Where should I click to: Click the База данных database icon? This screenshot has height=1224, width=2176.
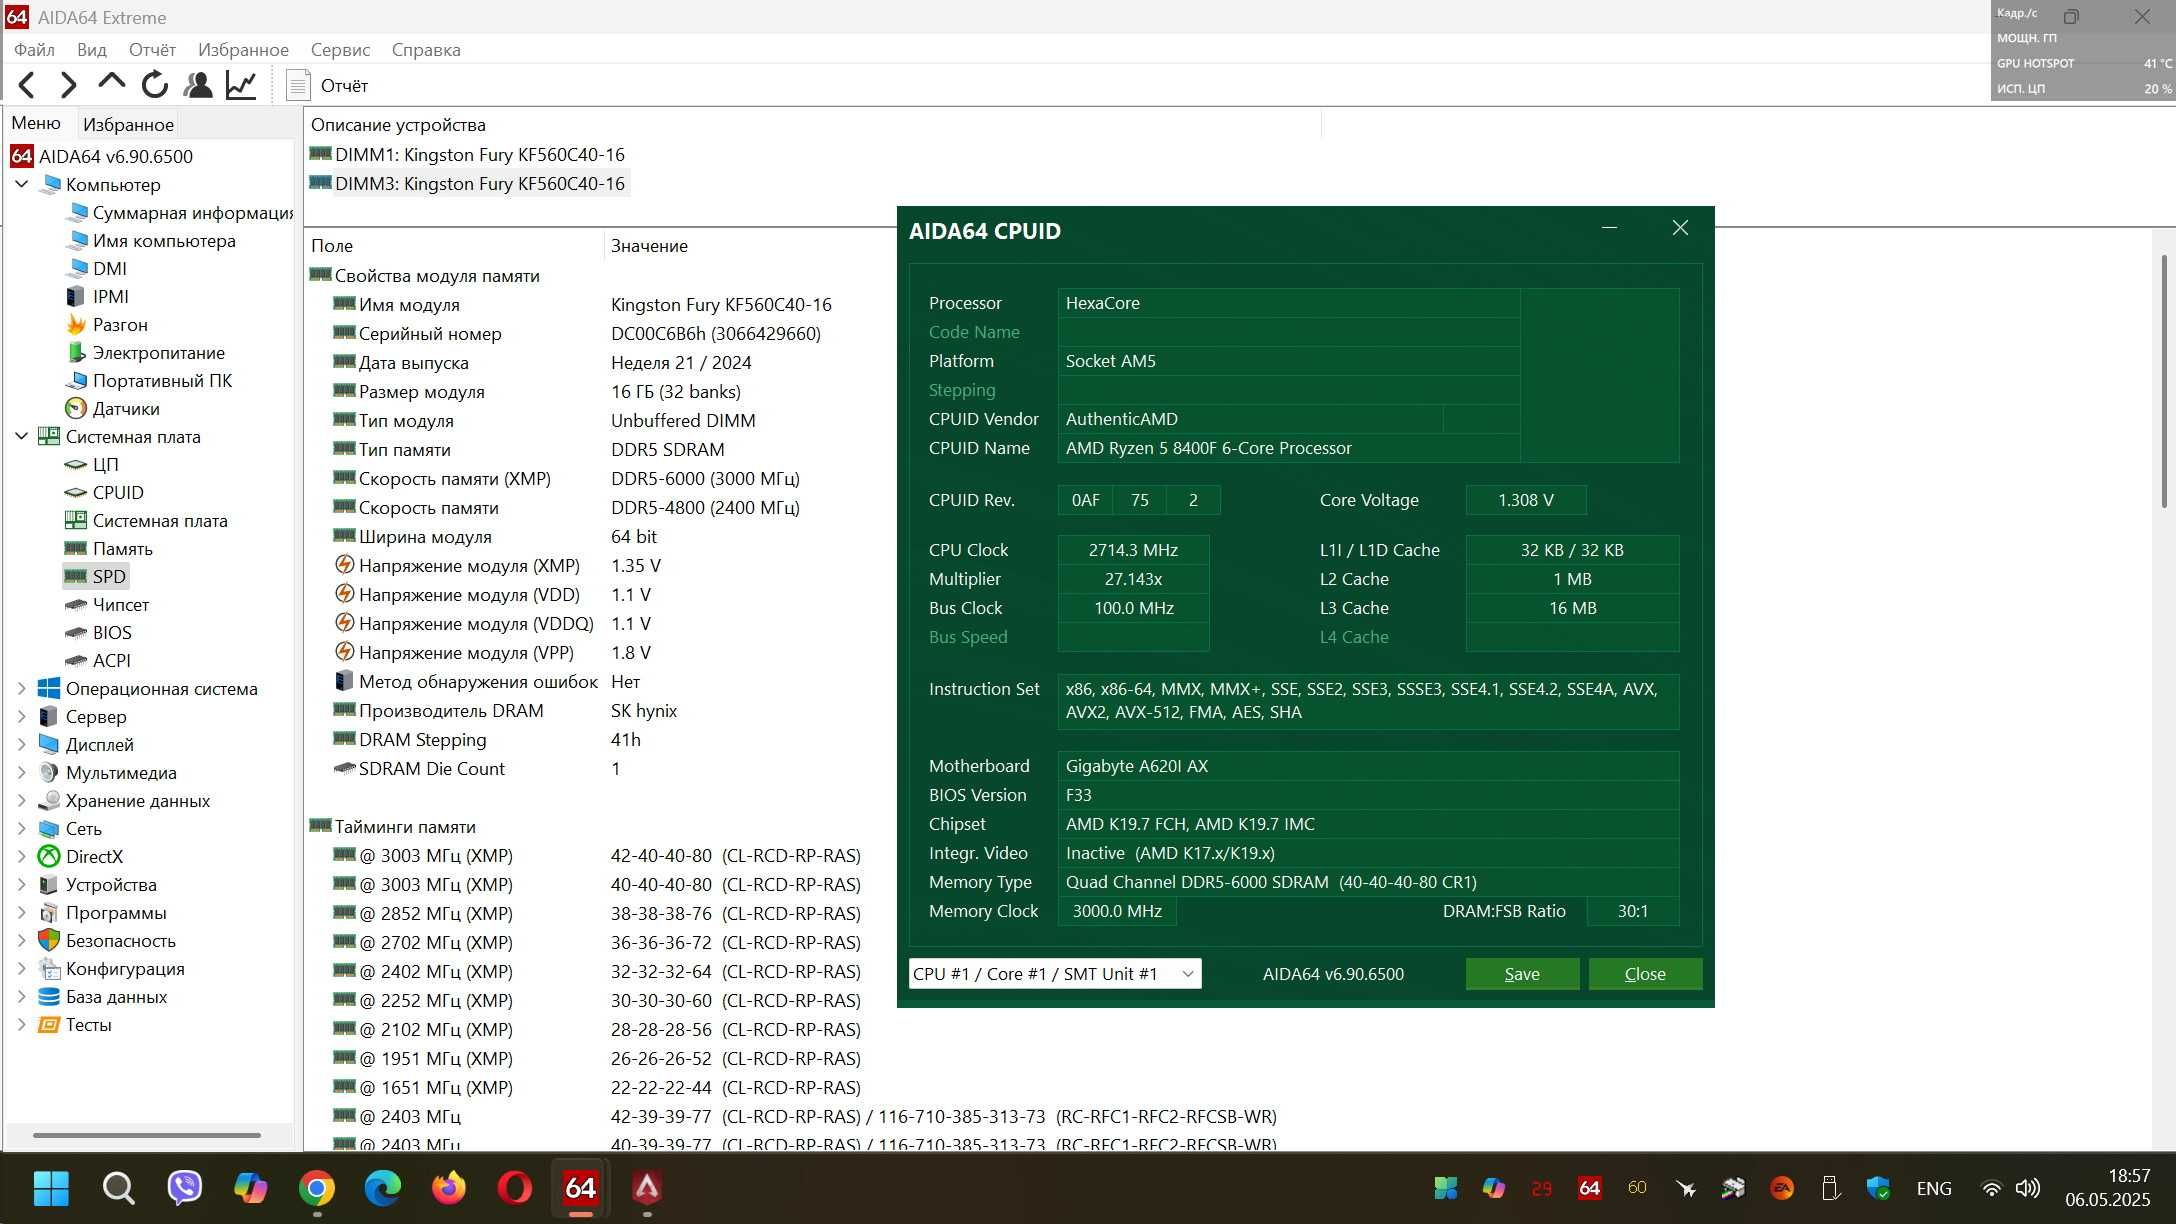pos(48,996)
